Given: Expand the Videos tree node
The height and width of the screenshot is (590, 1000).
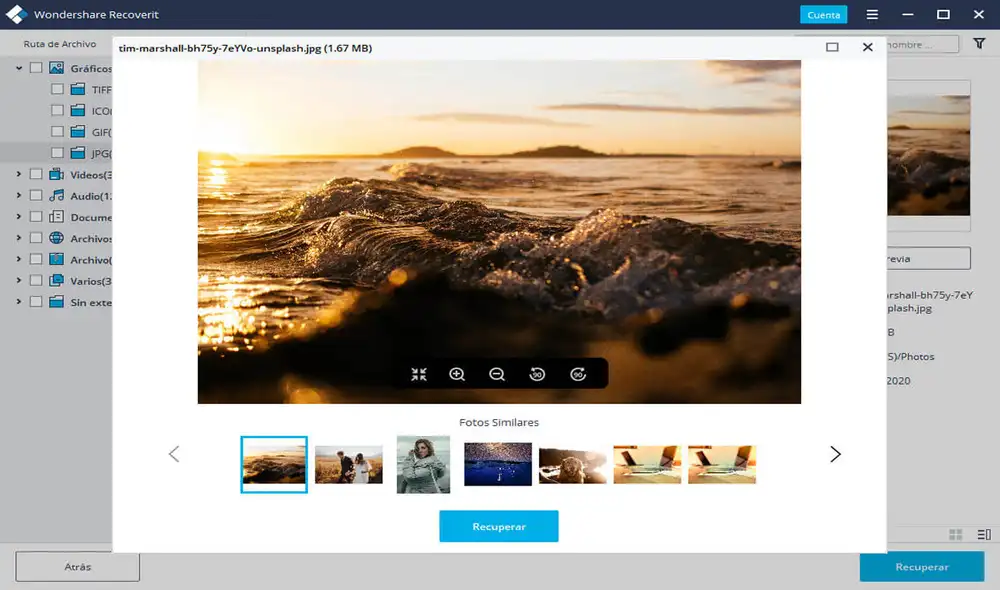Looking at the screenshot, I should [19, 175].
